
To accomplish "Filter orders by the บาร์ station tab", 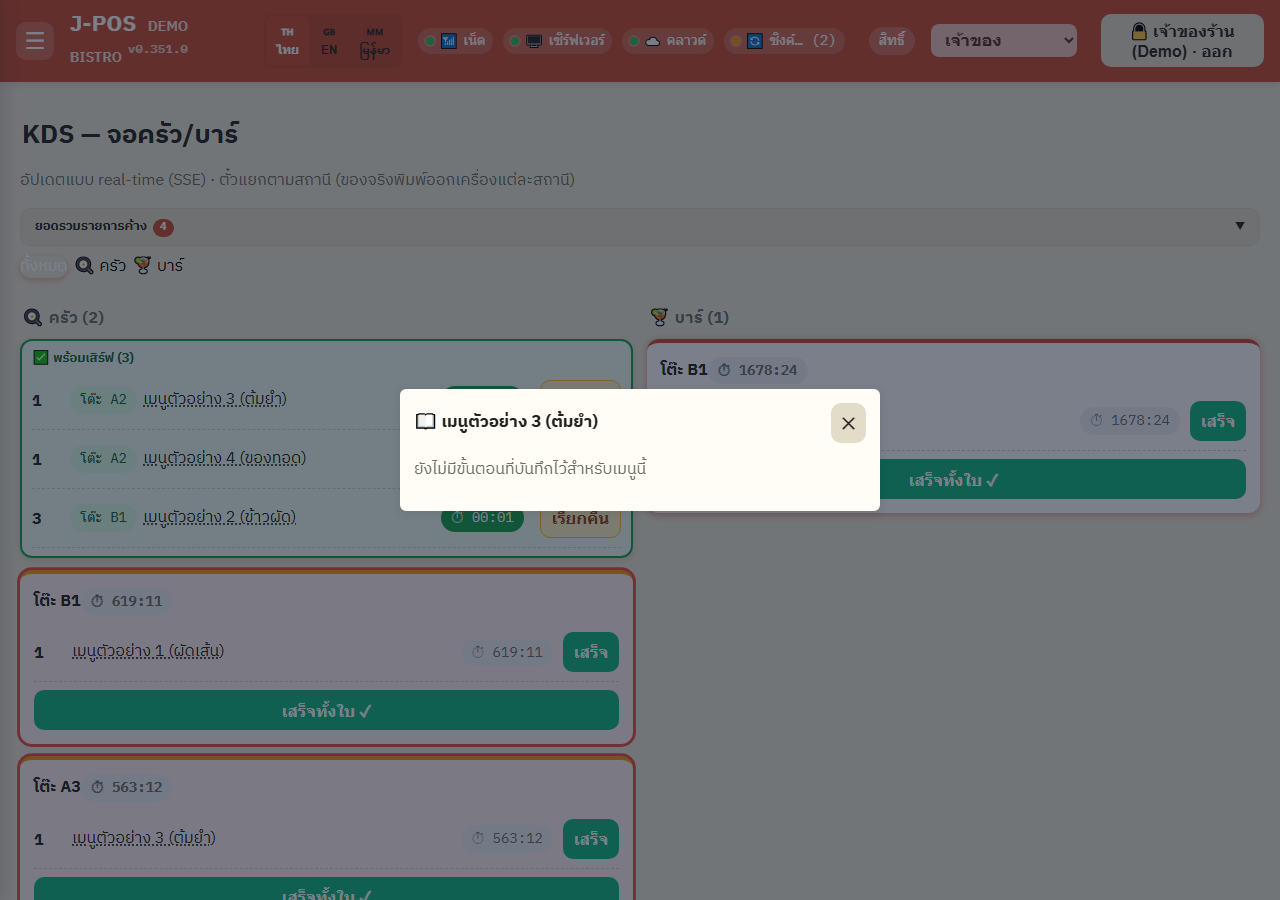I will [159, 266].
